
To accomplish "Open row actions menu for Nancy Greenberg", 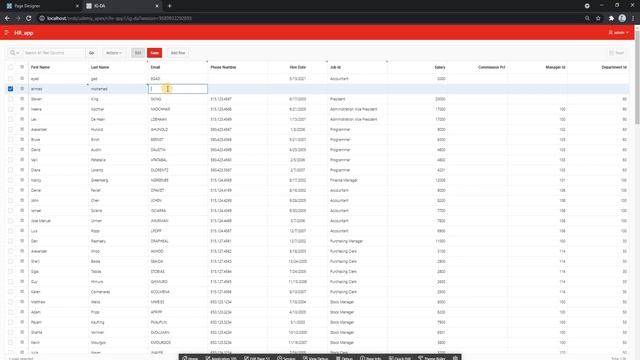I will (x=22, y=180).
